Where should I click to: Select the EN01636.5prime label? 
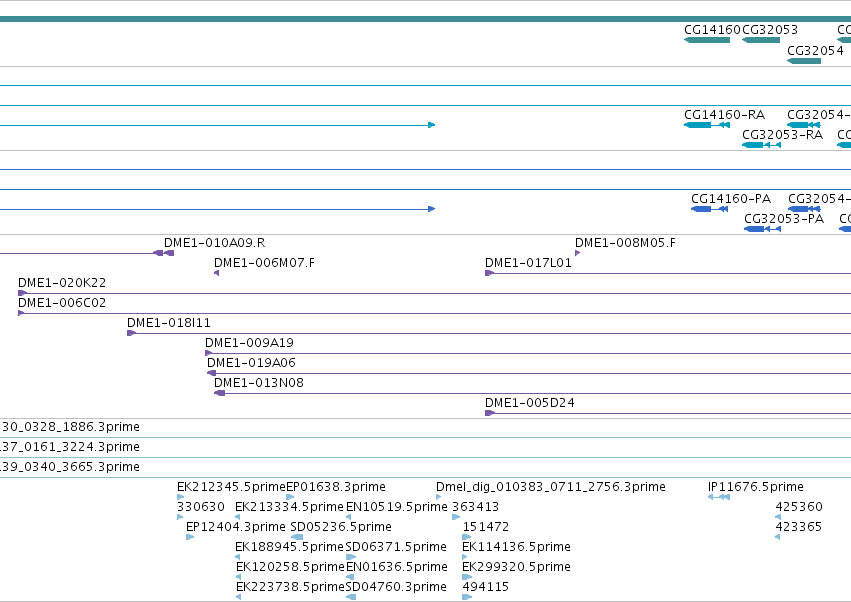(397, 567)
